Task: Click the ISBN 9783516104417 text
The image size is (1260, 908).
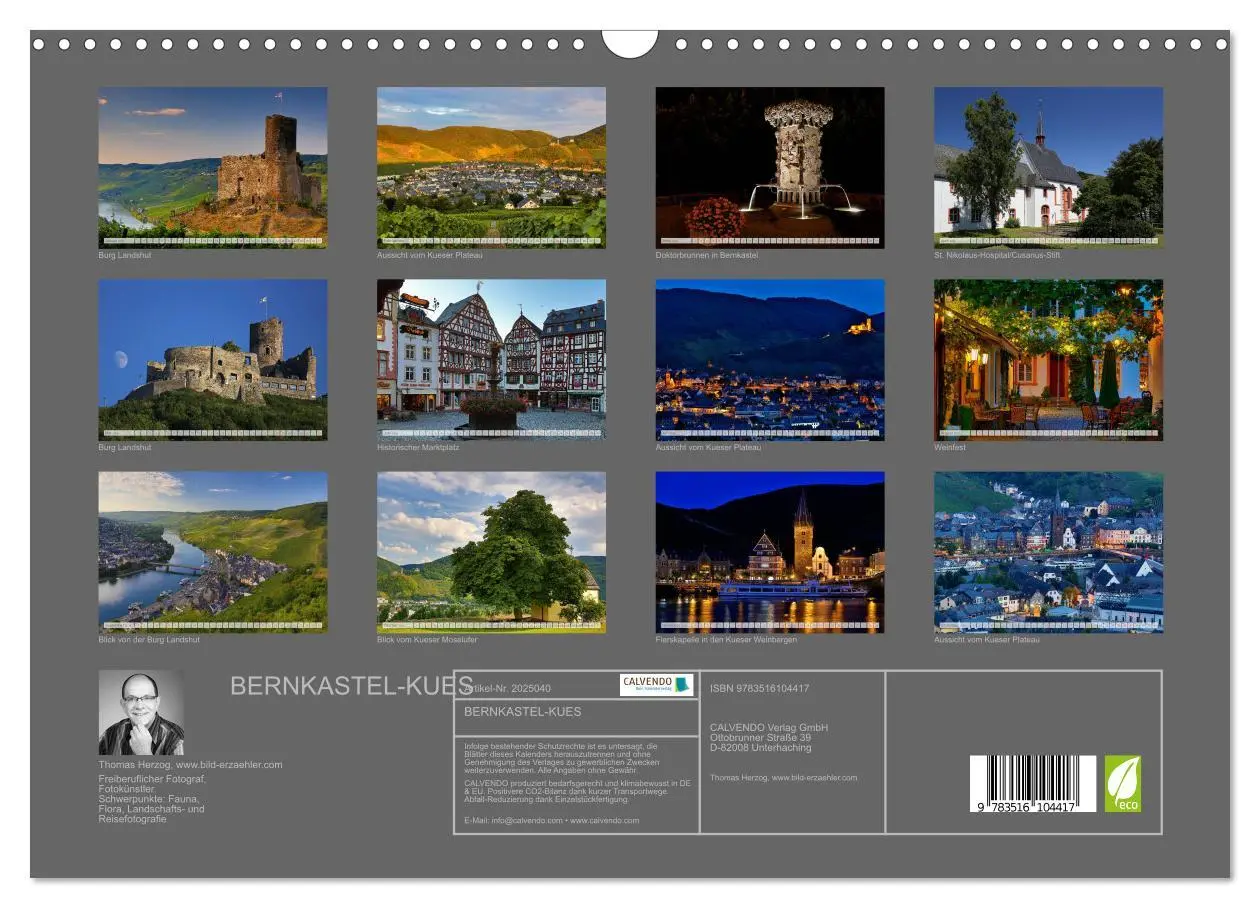Action: pyautogui.click(x=760, y=688)
